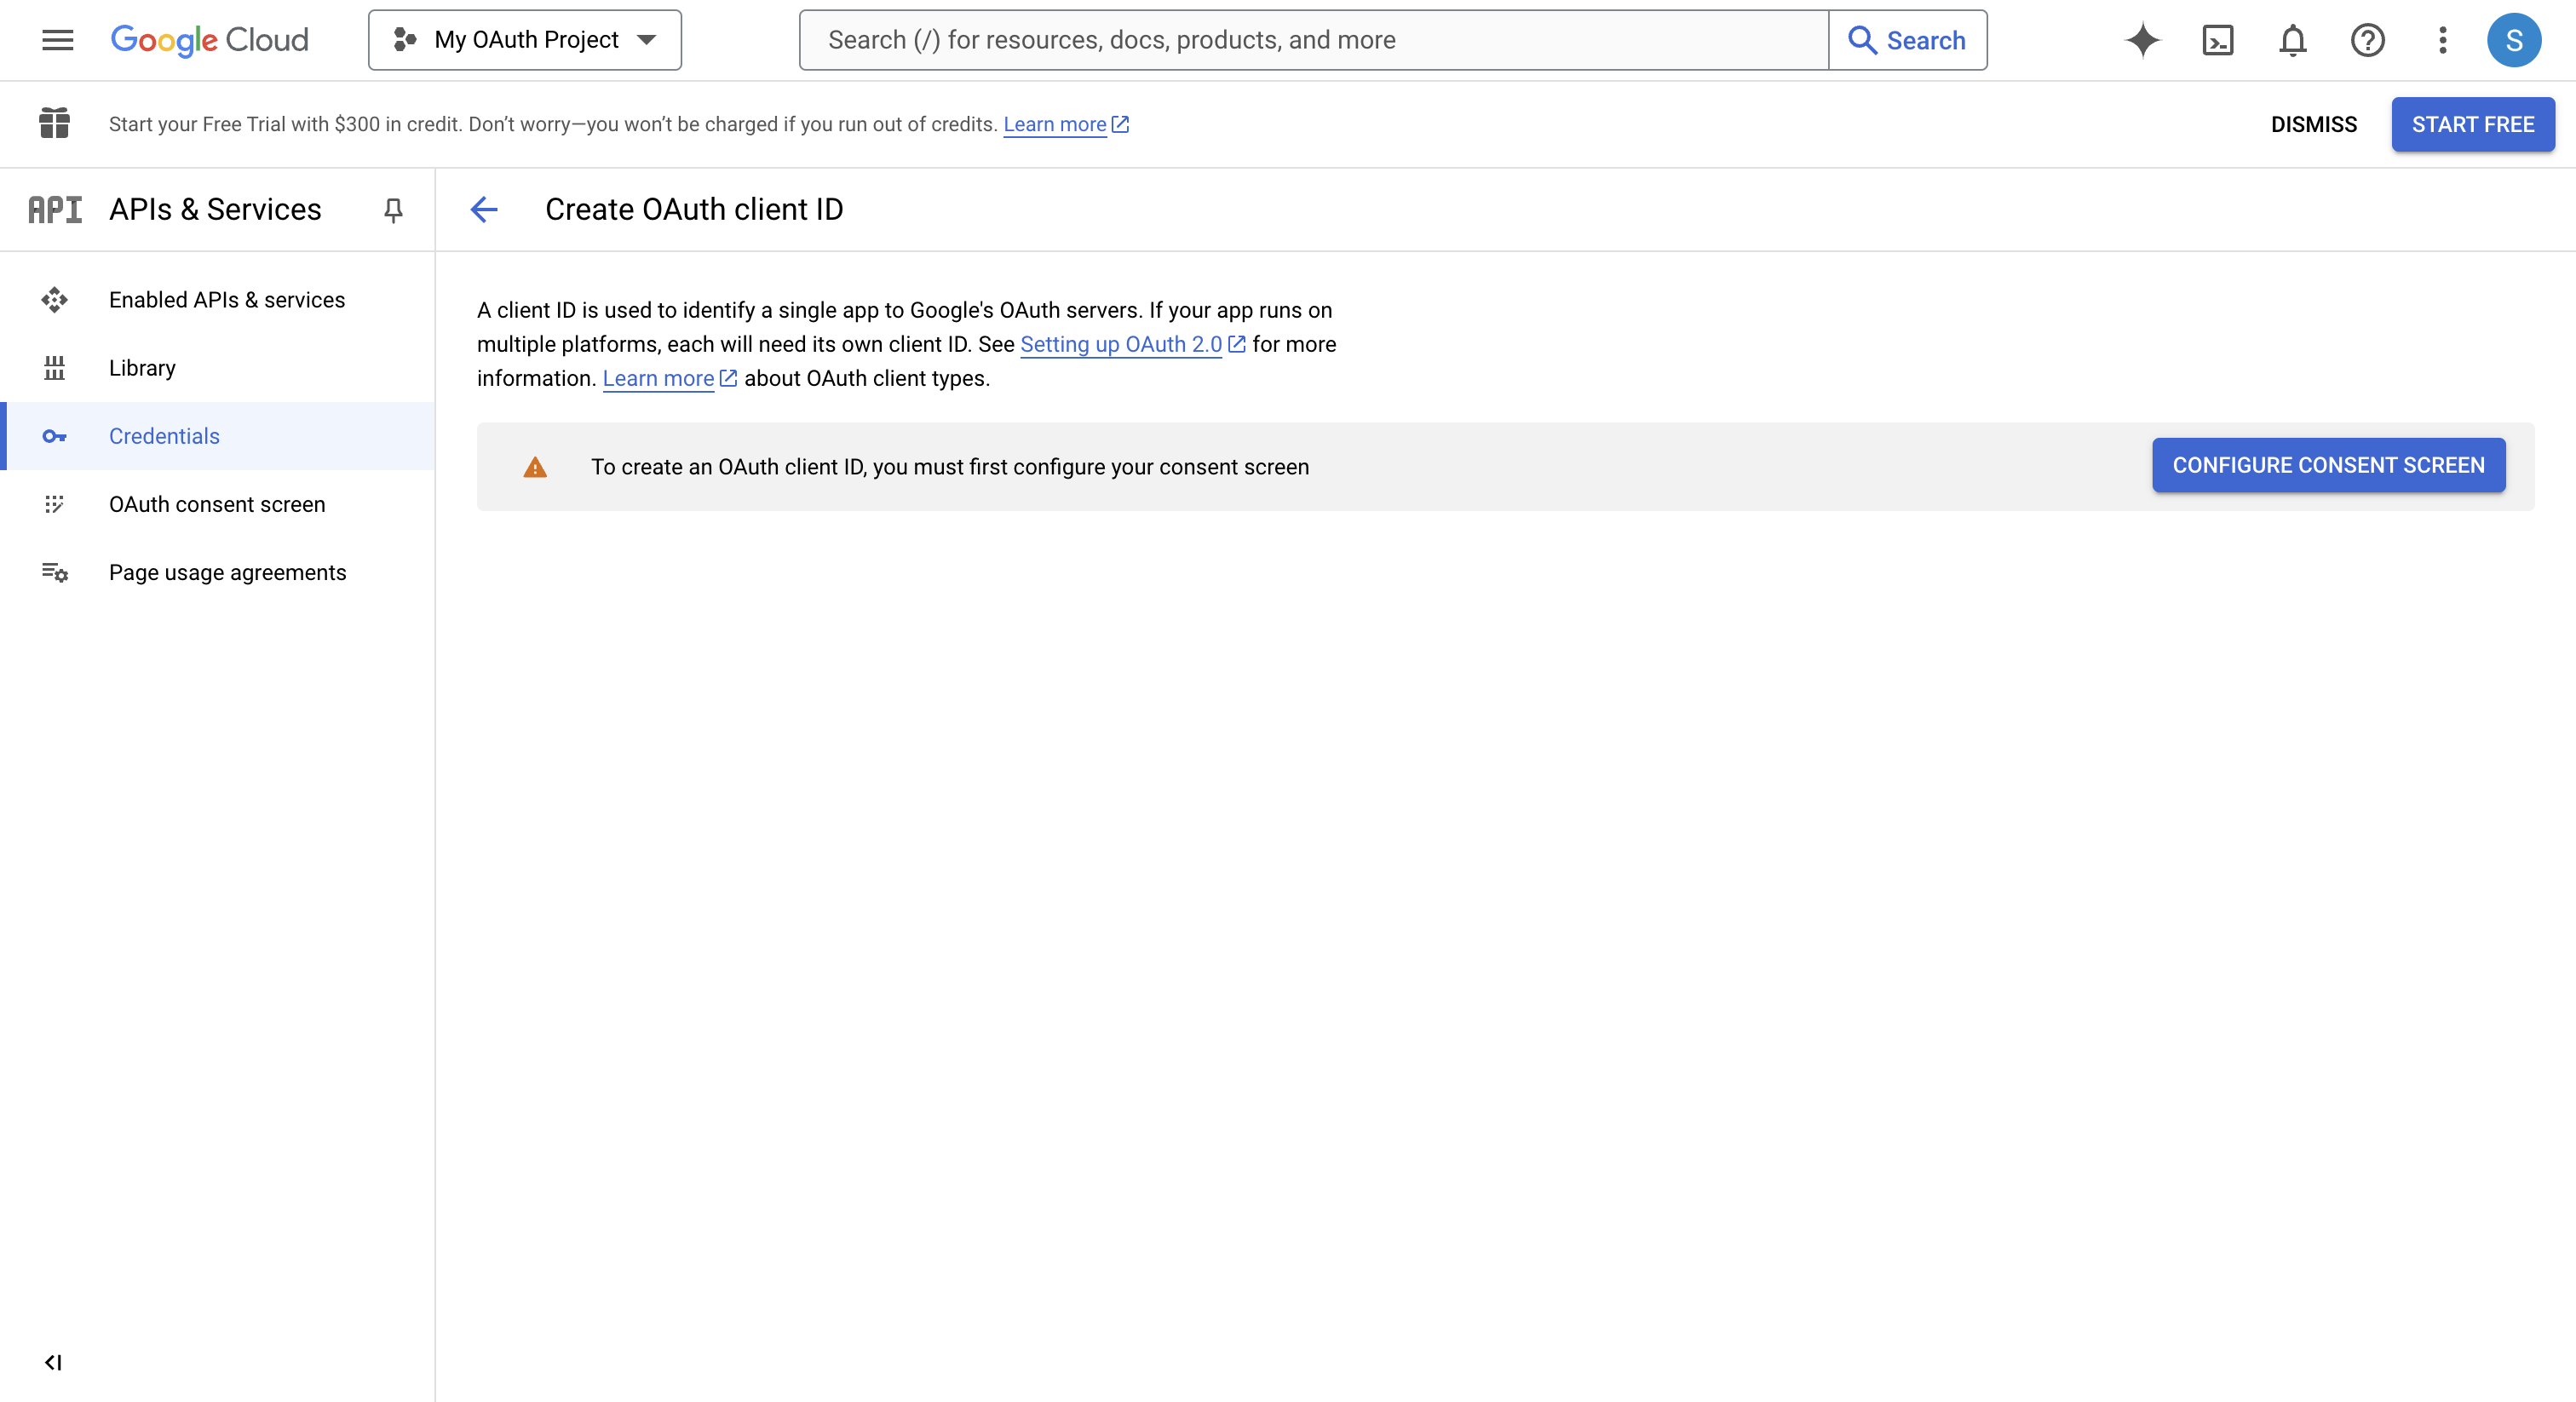Open the three-dot settings menu

tap(2442, 40)
